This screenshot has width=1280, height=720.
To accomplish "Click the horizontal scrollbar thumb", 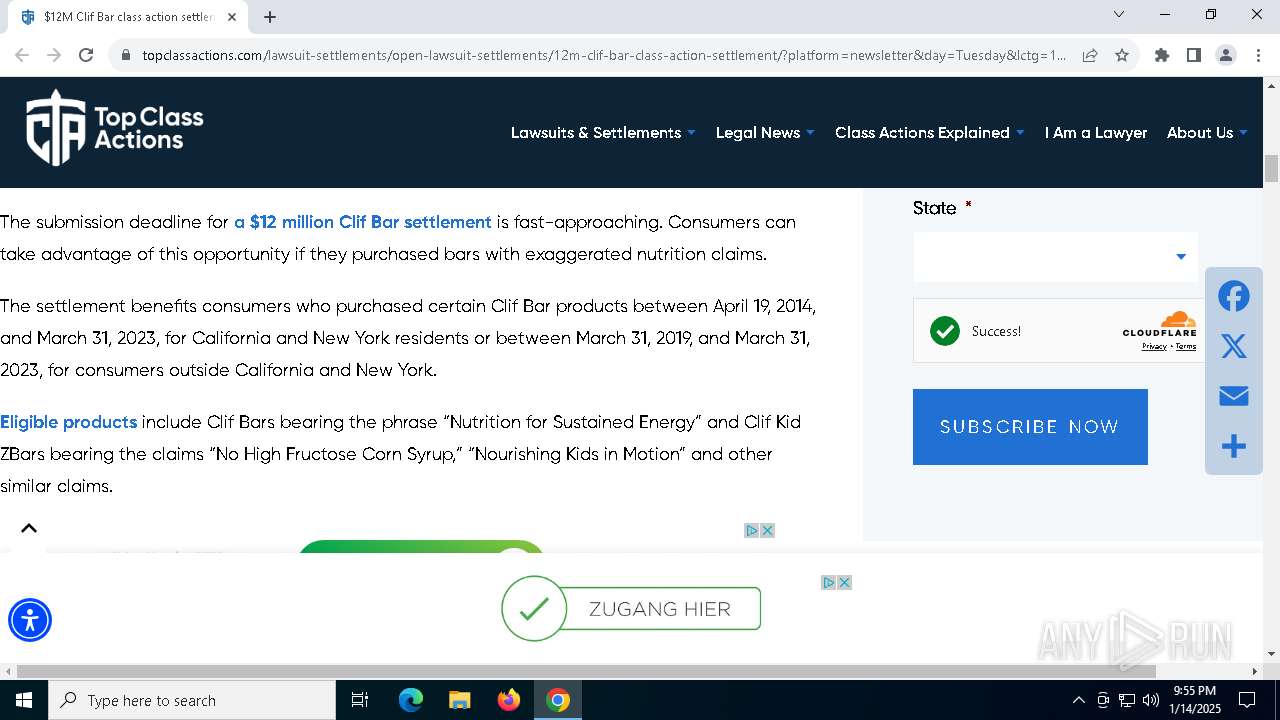I will 586,671.
